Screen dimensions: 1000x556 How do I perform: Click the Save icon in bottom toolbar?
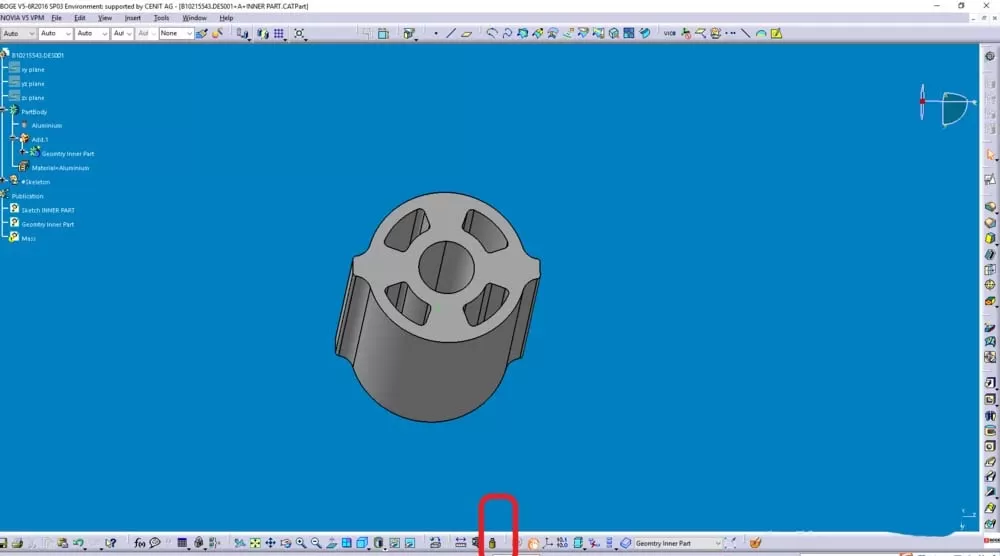pyautogui.click(x=3, y=543)
